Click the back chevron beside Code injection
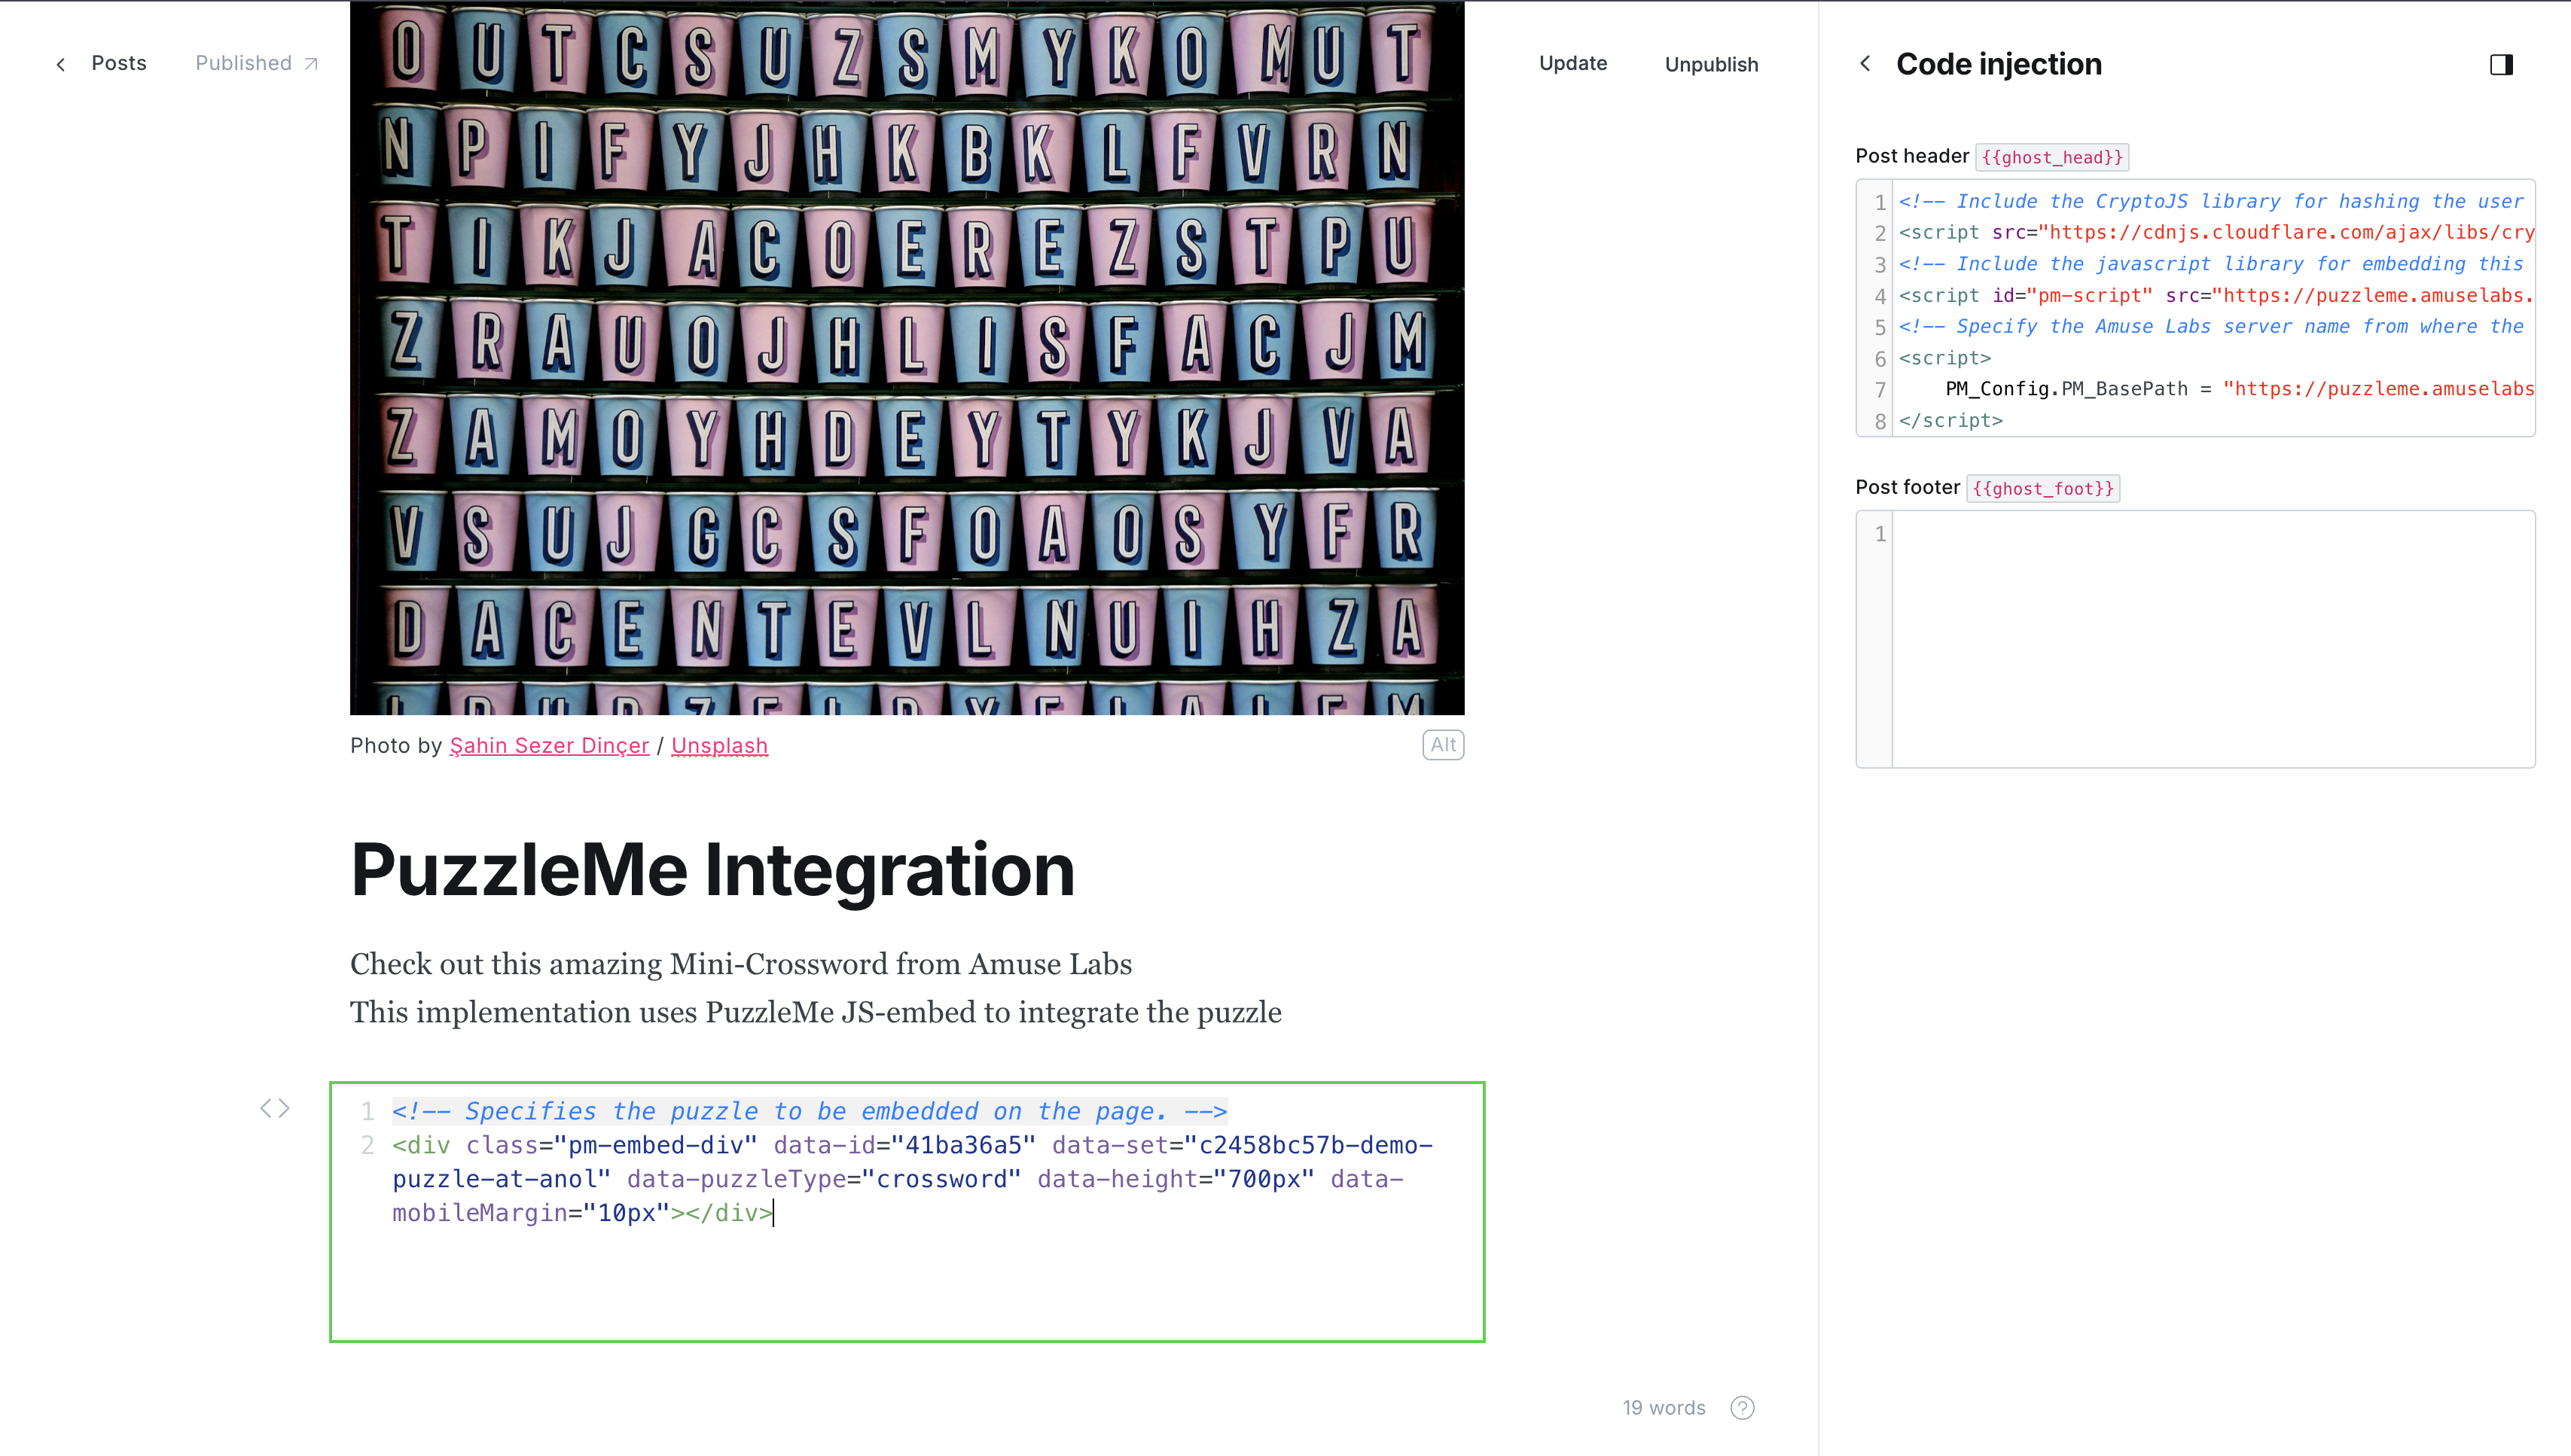This screenshot has width=2571, height=1456. (1865, 64)
